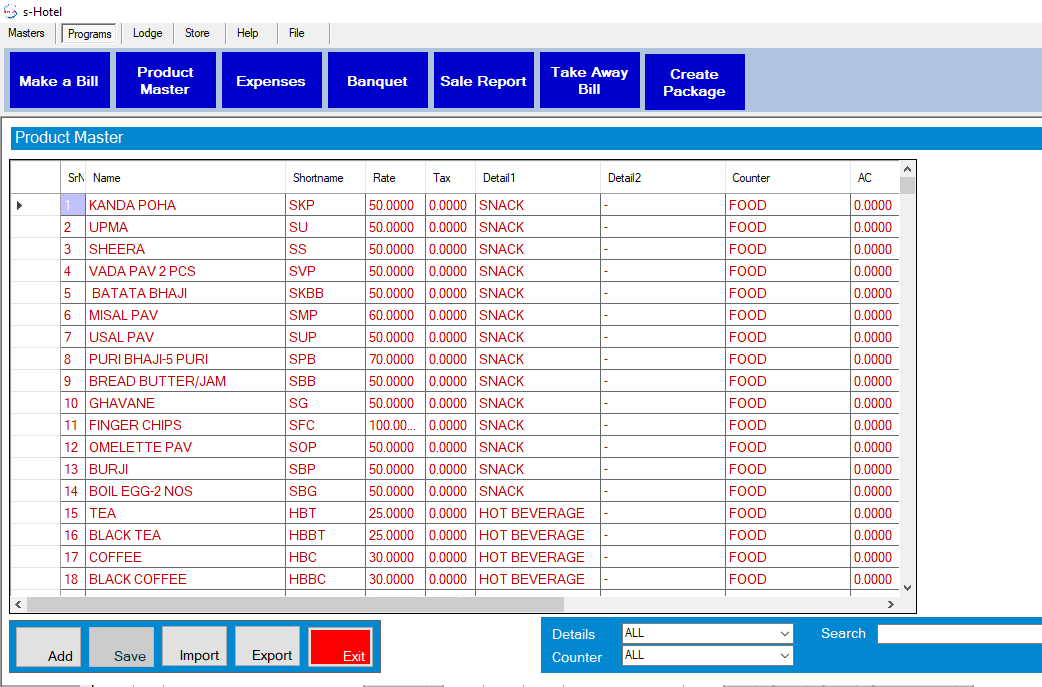Open the Product Master toolbar button
This screenshot has height=687, width=1042.
(x=165, y=81)
